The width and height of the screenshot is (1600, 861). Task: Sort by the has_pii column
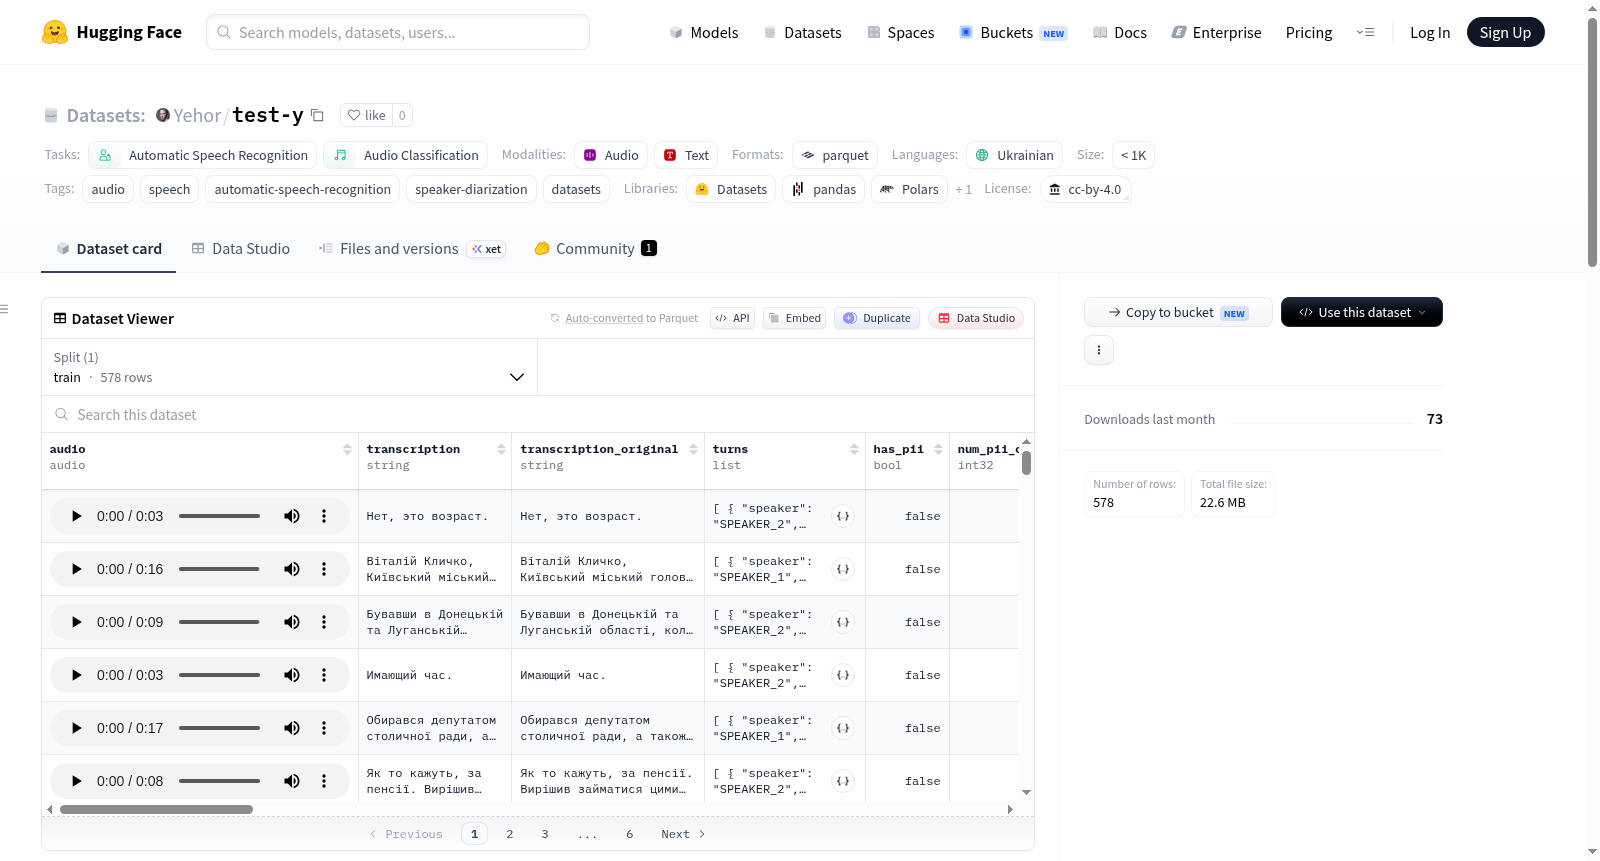click(x=938, y=449)
